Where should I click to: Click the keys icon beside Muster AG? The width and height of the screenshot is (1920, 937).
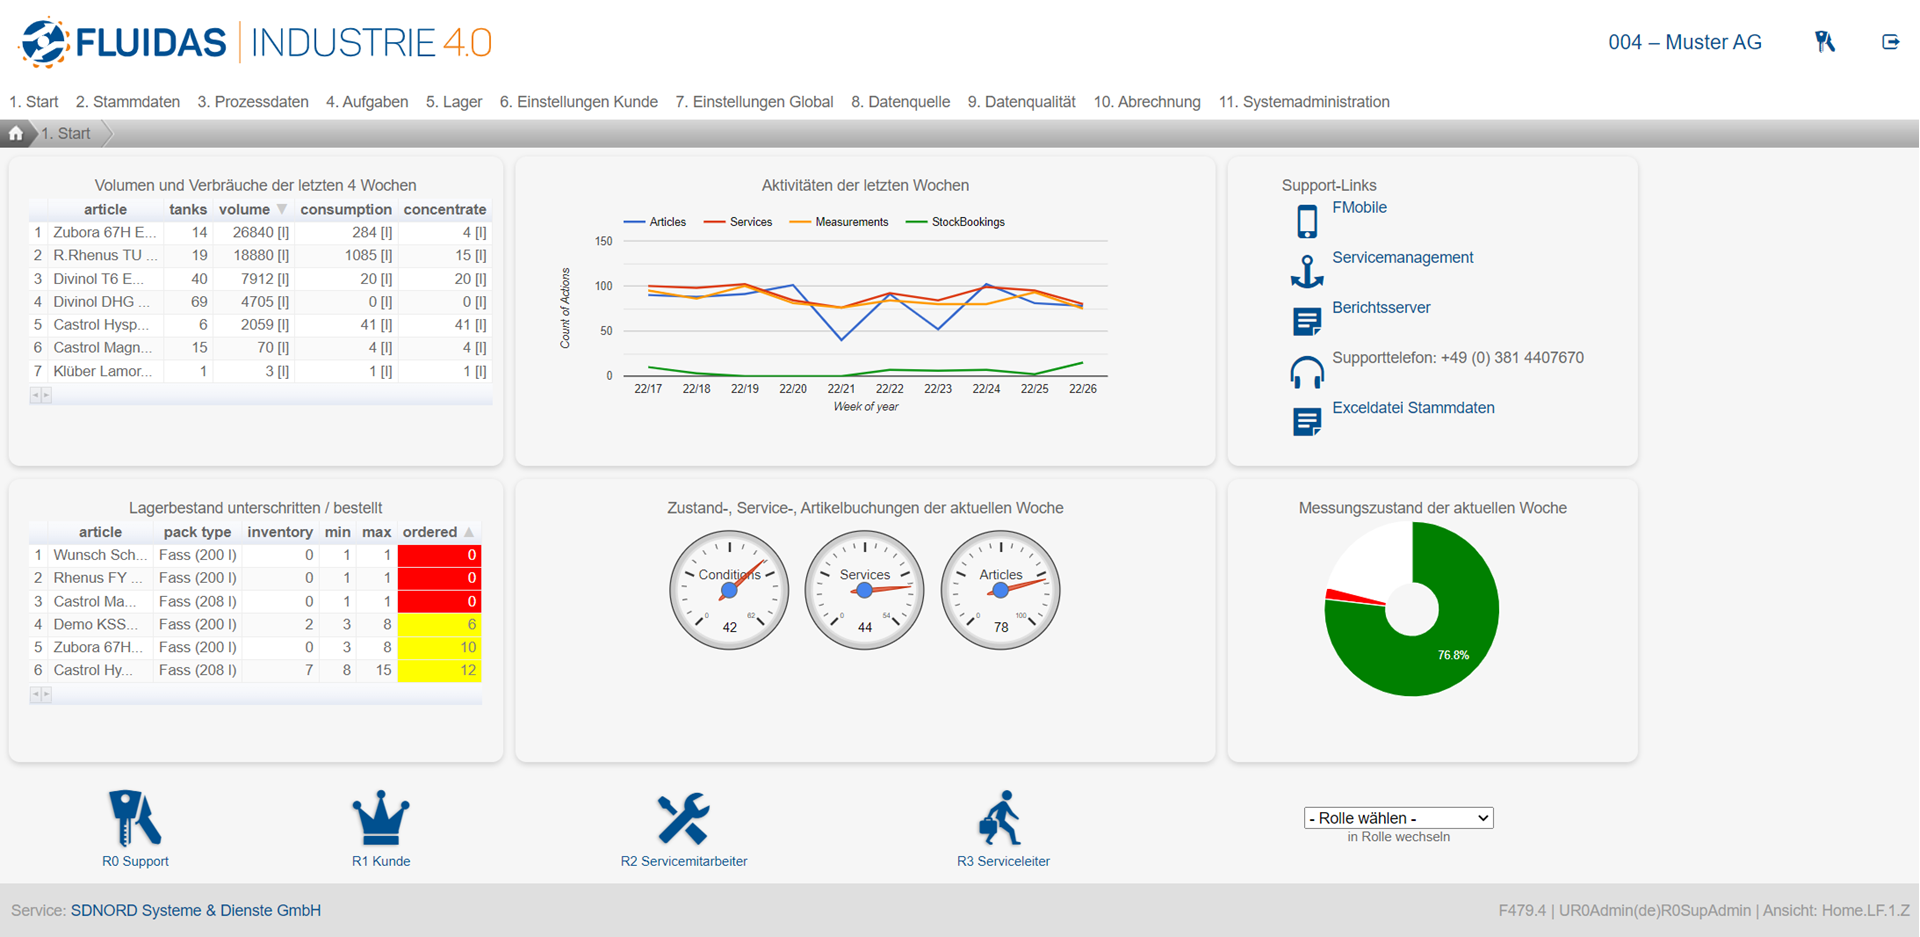[1825, 42]
